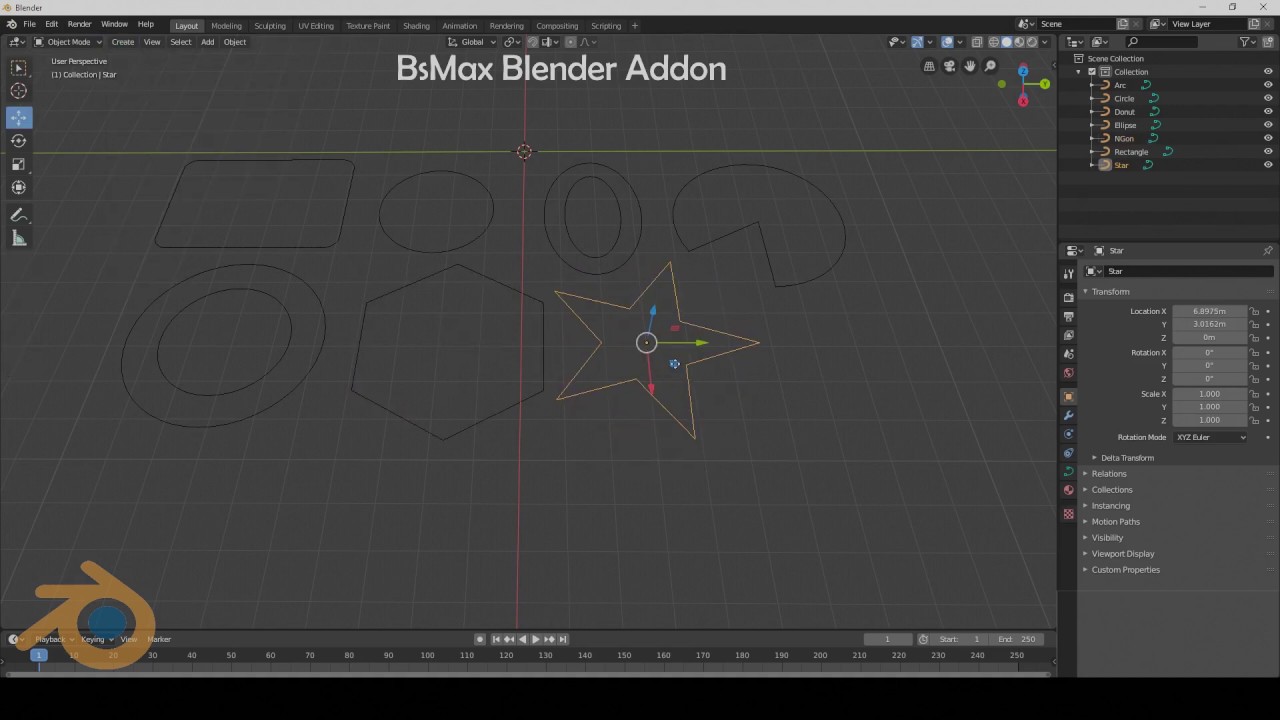Collapse the Transform panel
This screenshot has width=1280, height=720.
point(1110,292)
